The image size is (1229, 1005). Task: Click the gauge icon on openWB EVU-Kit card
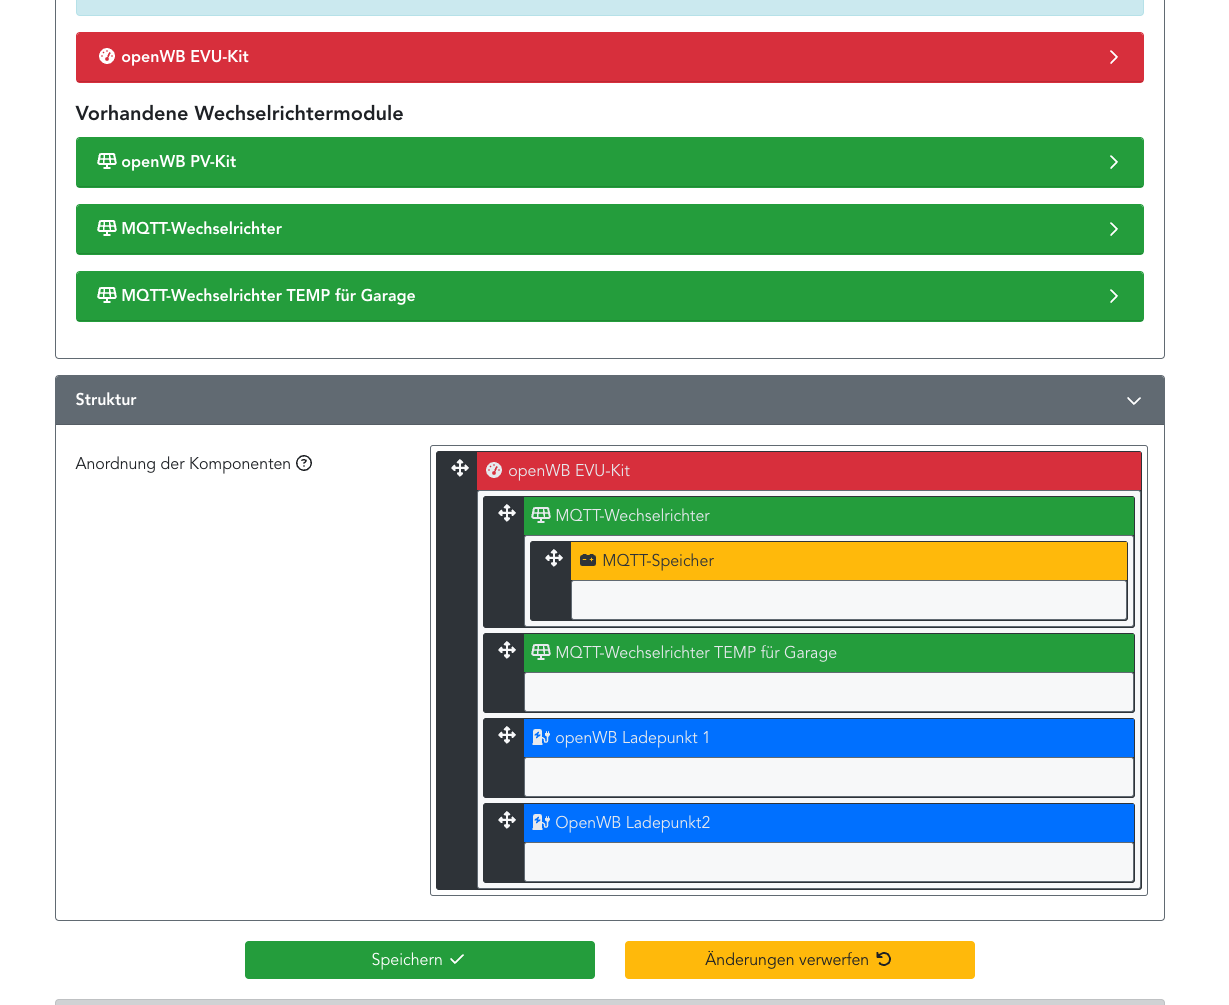(107, 56)
